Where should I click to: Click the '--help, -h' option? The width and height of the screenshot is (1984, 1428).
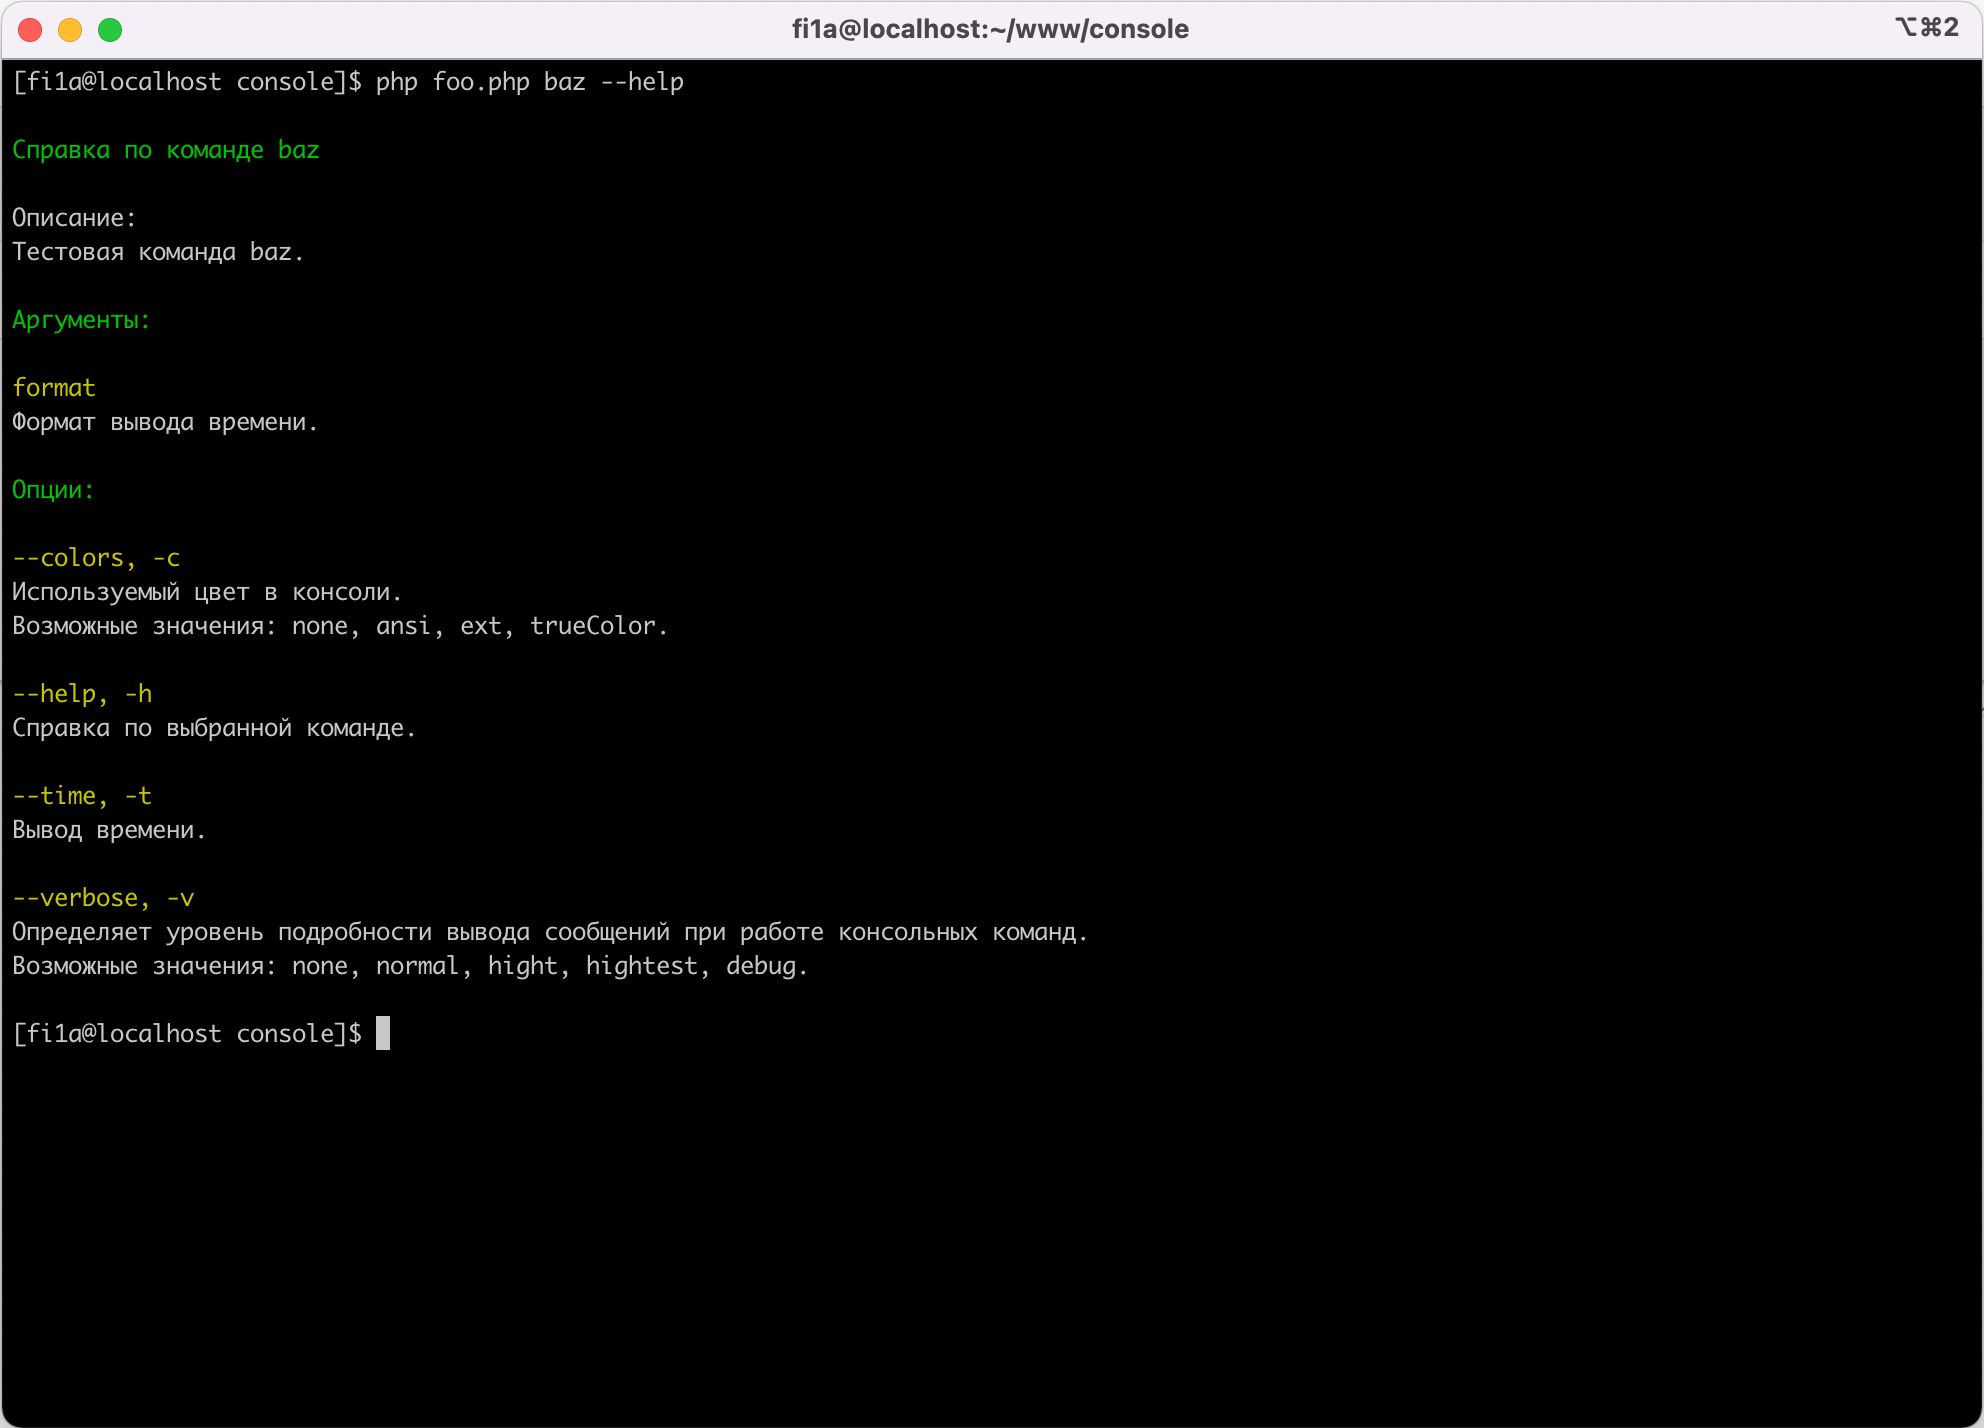[x=82, y=694]
